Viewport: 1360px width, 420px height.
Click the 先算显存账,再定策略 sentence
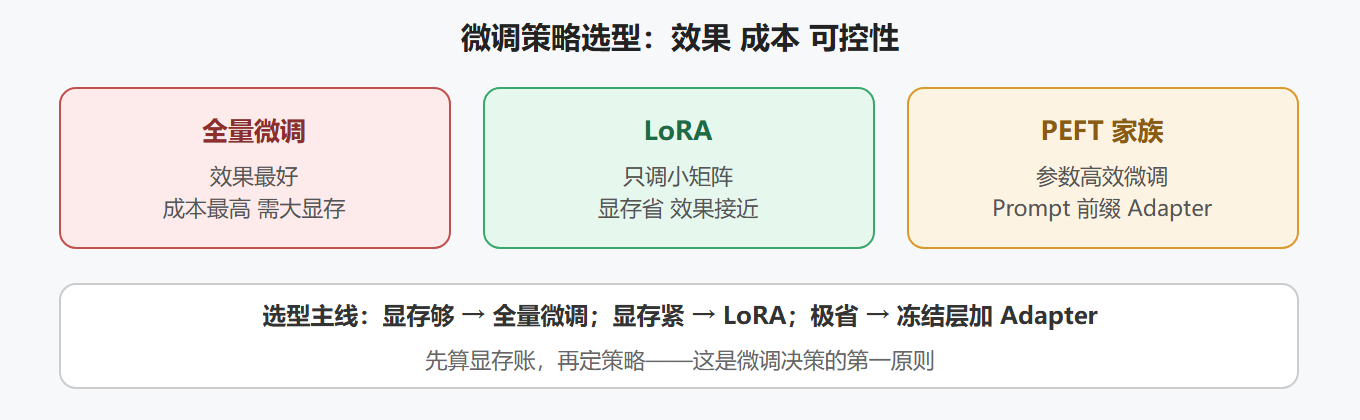535,361
